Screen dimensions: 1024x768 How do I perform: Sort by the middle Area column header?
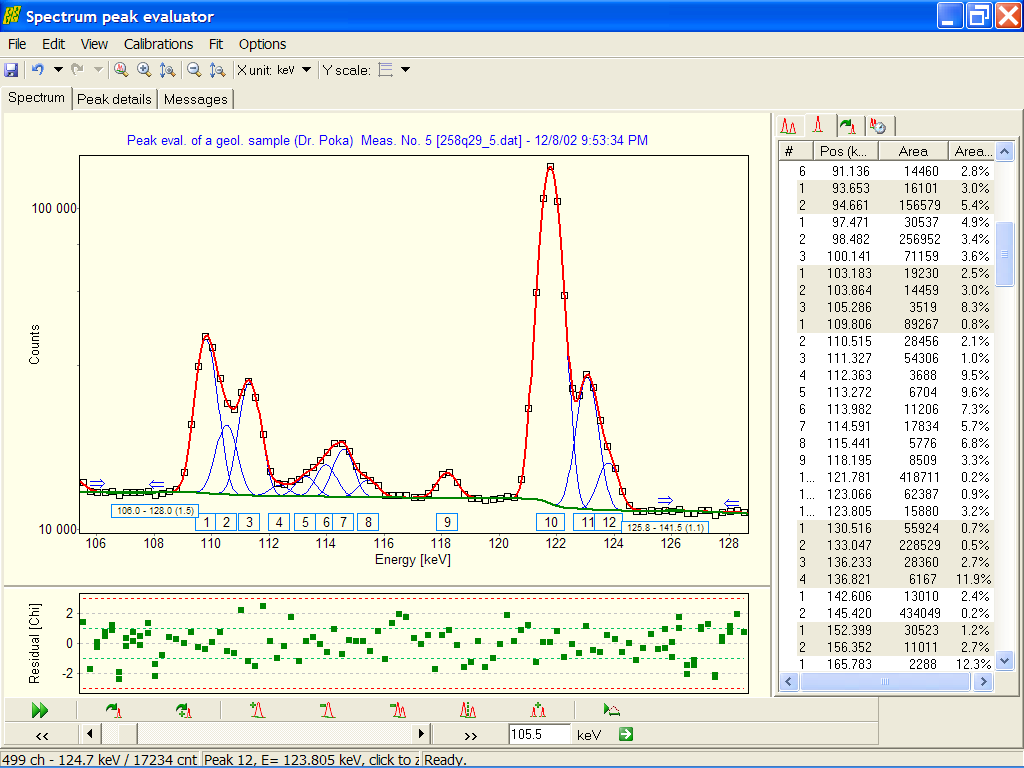[913, 152]
